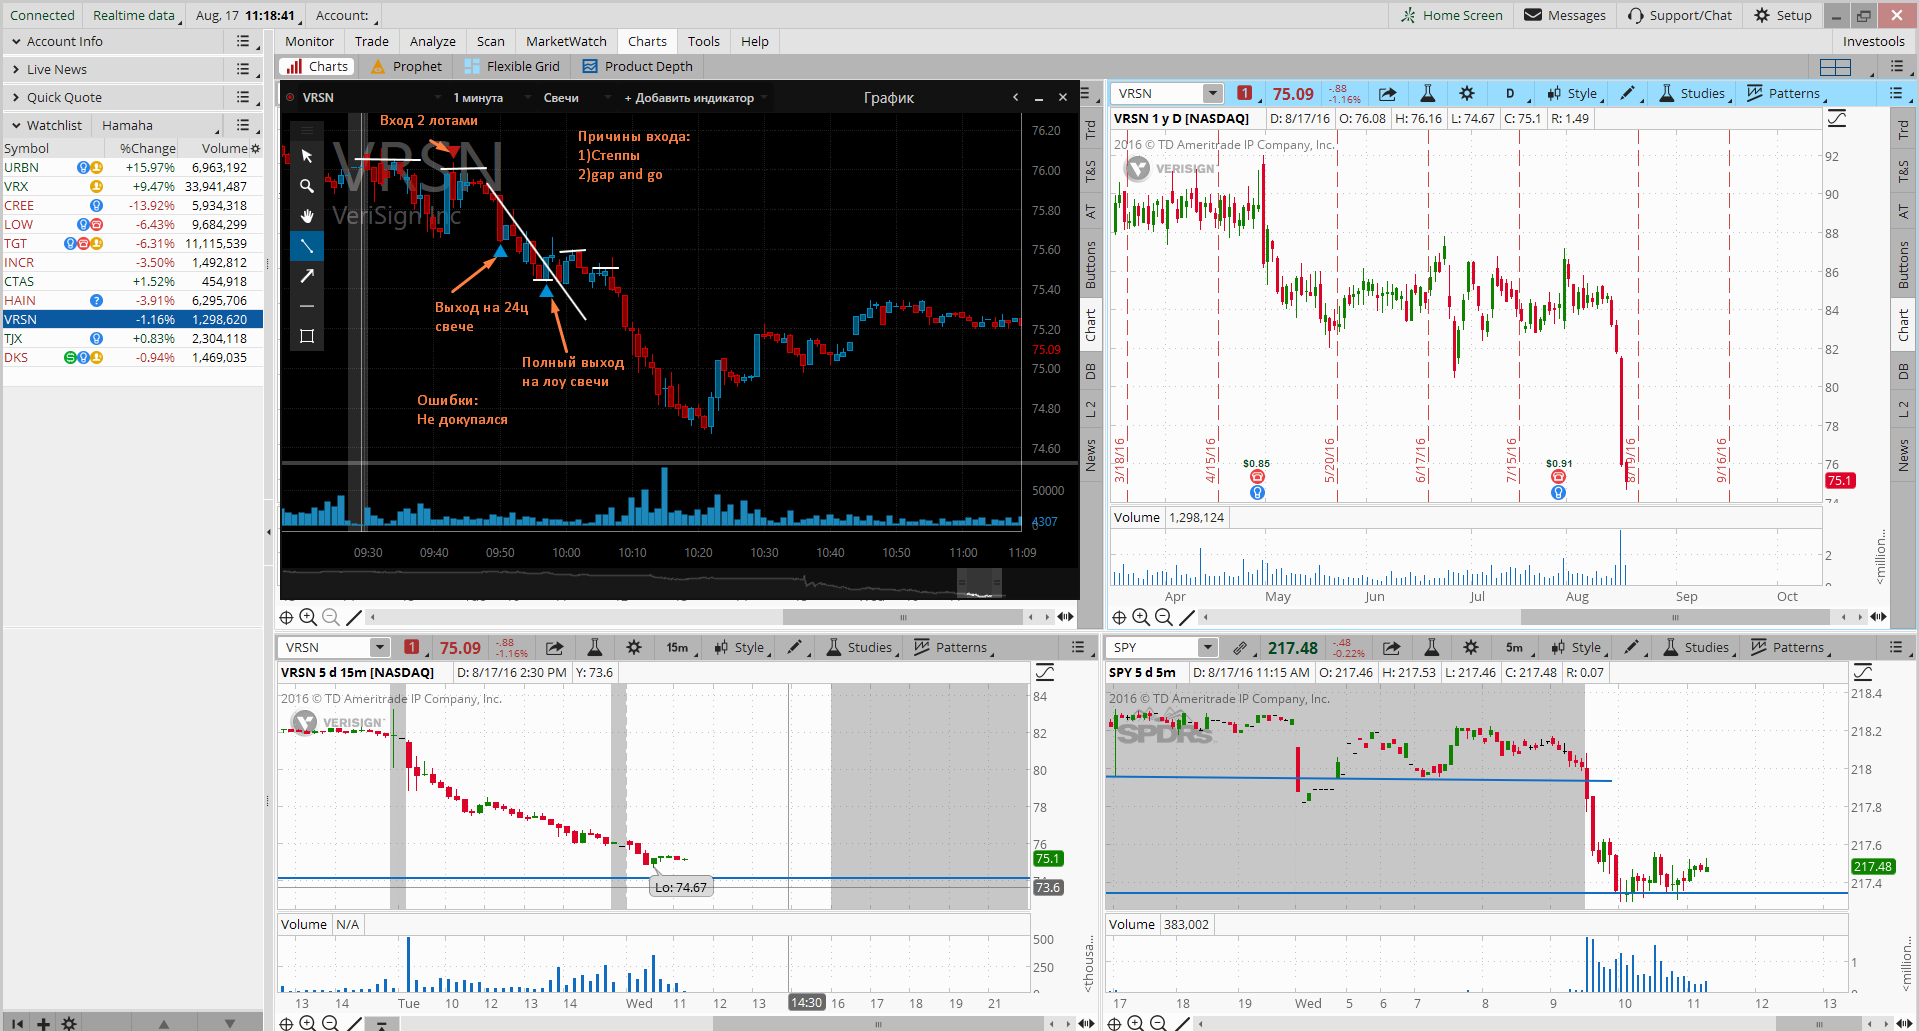Open the Analyze tab
Image resolution: width=1919 pixels, height=1031 pixels.
click(432, 41)
